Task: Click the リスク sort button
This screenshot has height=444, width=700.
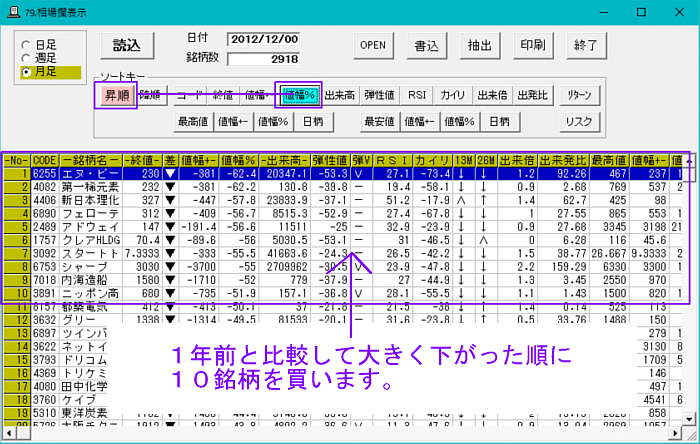Action: [579, 121]
